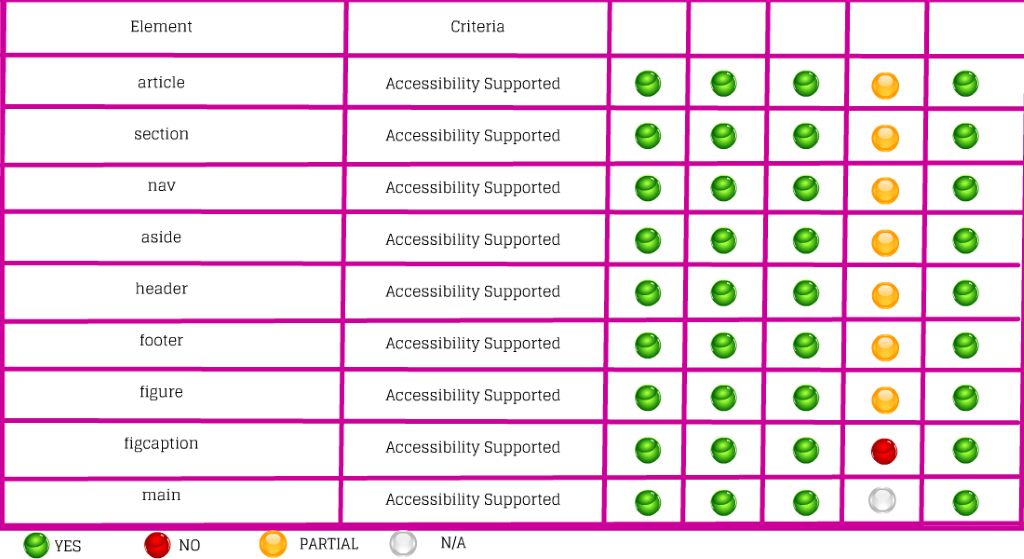
Task: Click the red NO legend icon
Action: tap(157, 545)
